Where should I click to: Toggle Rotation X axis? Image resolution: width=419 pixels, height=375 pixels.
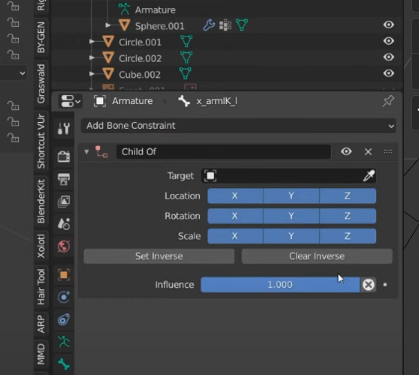(x=235, y=216)
